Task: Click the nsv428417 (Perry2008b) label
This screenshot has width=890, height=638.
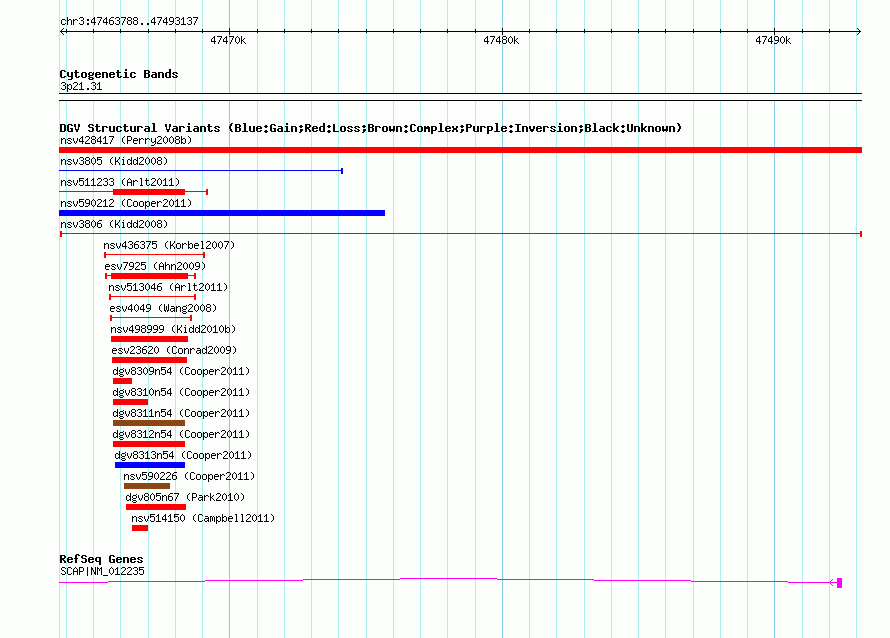Action: [x=126, y=140]
